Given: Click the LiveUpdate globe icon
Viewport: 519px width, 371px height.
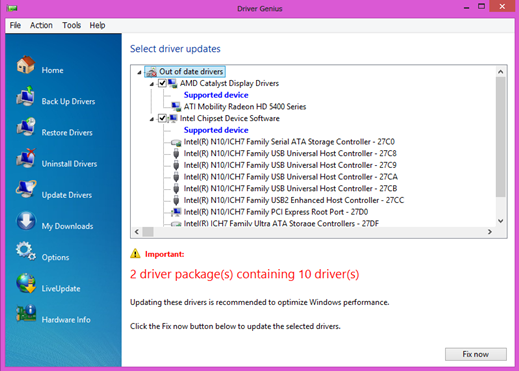Looking at the screenshot, I should (26, 283).
